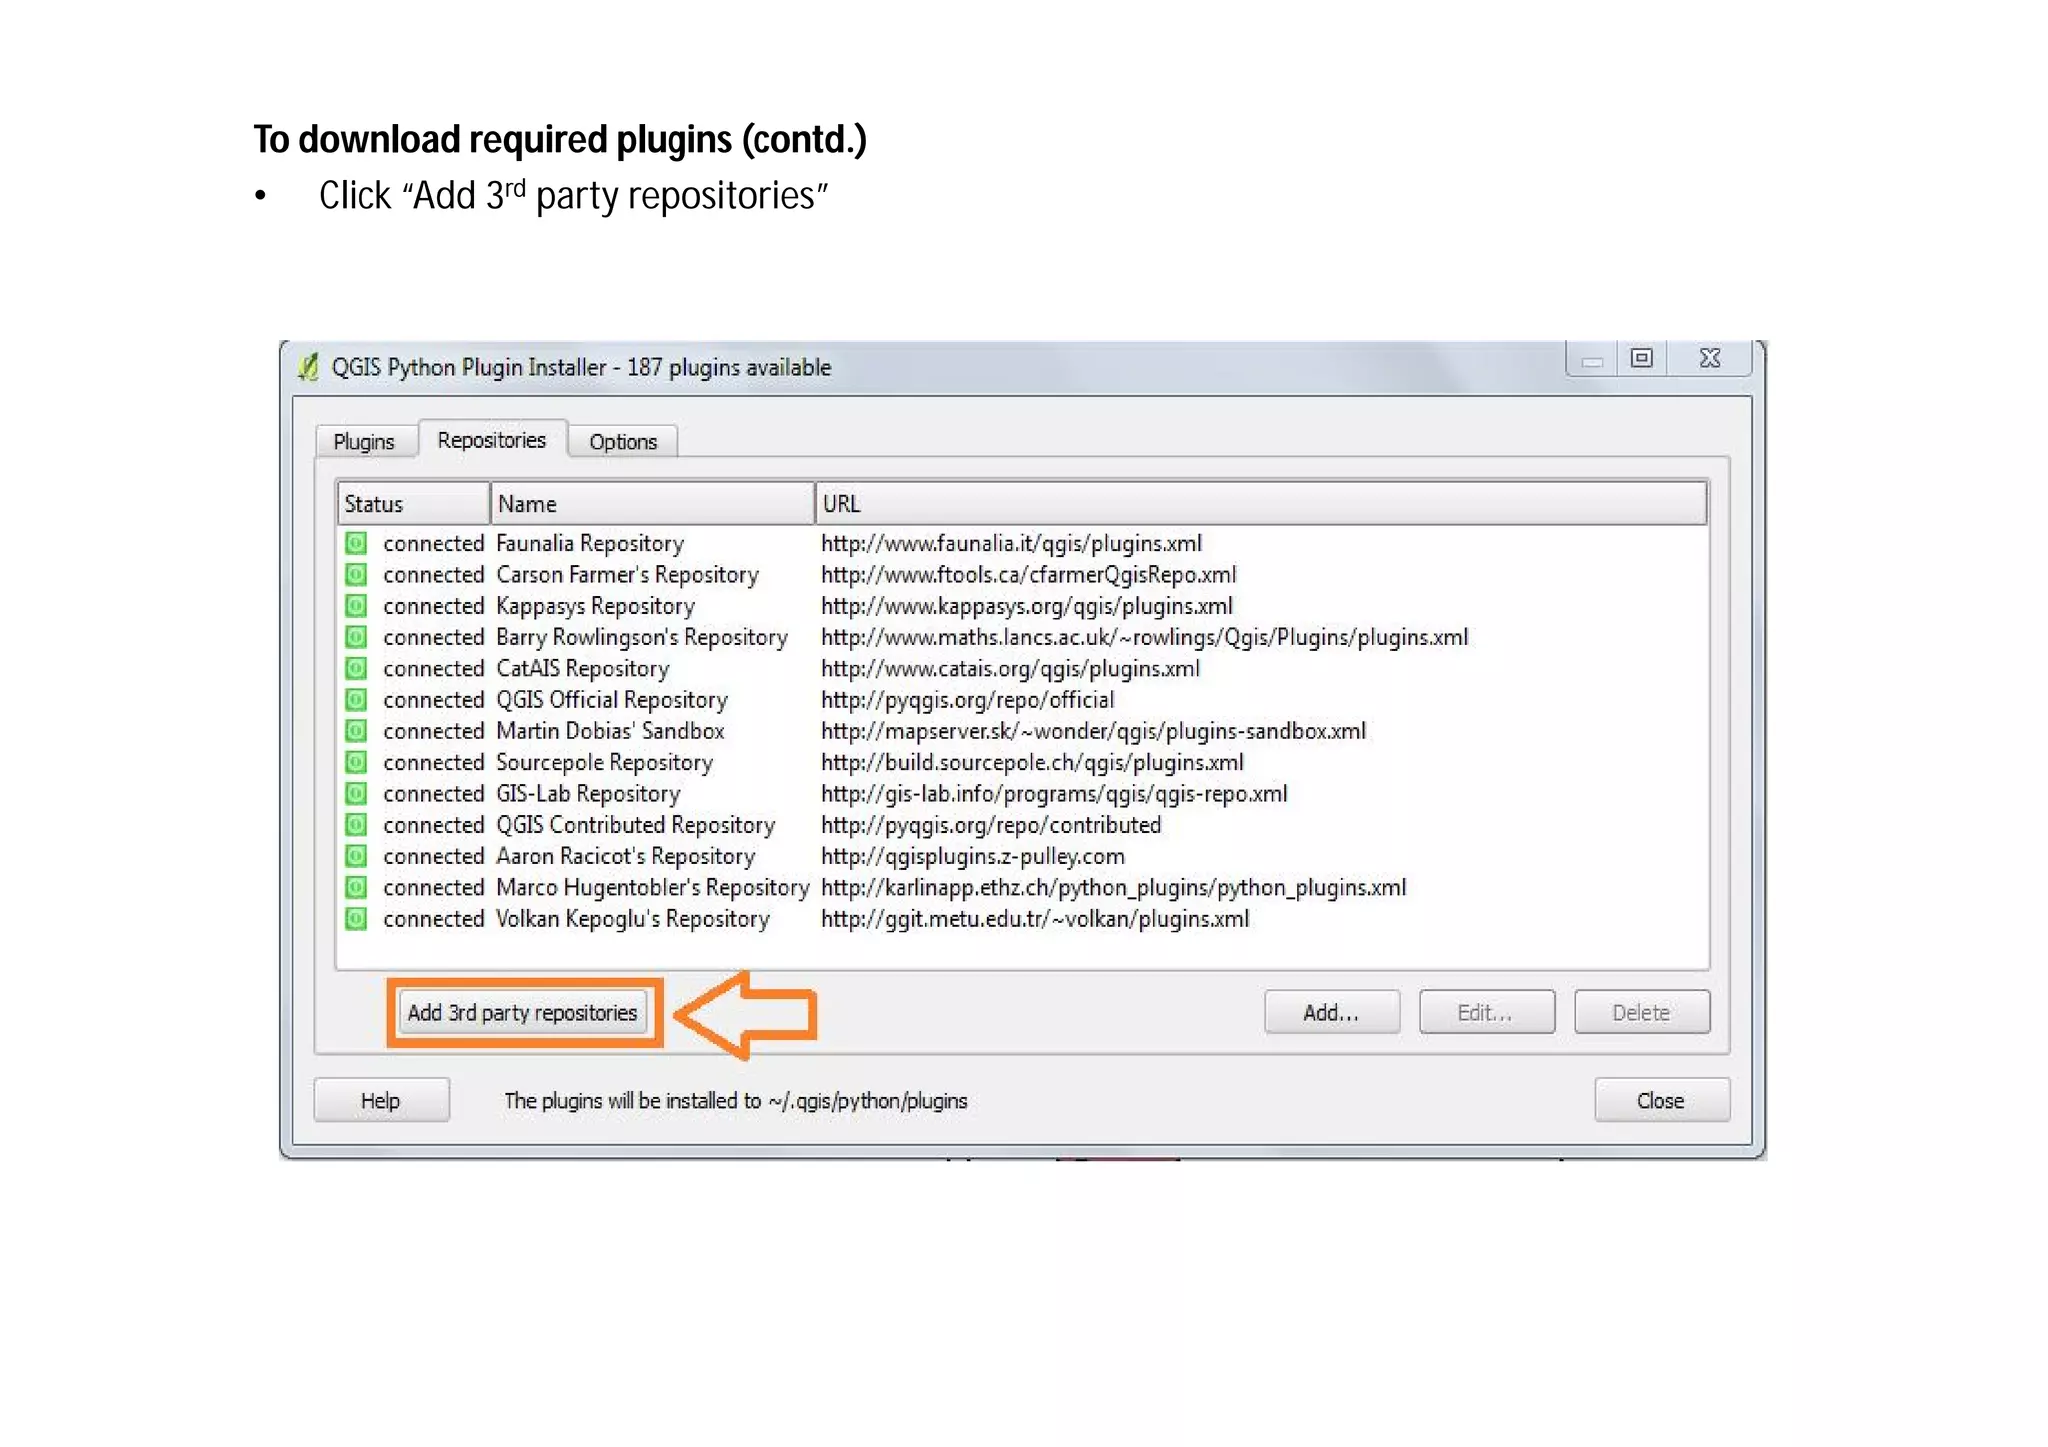Open Help for the plugin installer
Image resolution: width=2048 pixels, height=1447 pixels.
(x=381, y=1101)
